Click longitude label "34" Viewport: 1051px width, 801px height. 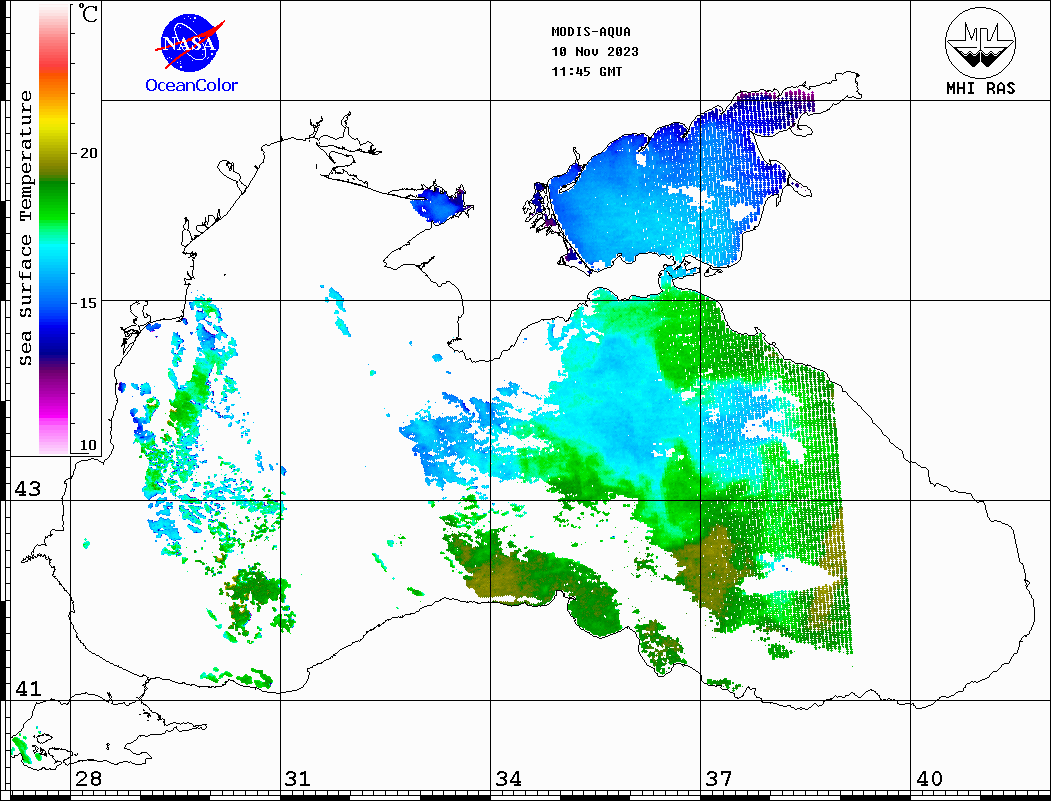click(x=508, y=778)
